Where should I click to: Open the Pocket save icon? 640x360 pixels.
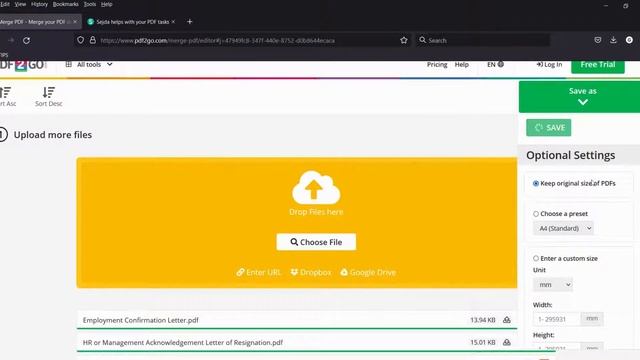pos(598,40)
